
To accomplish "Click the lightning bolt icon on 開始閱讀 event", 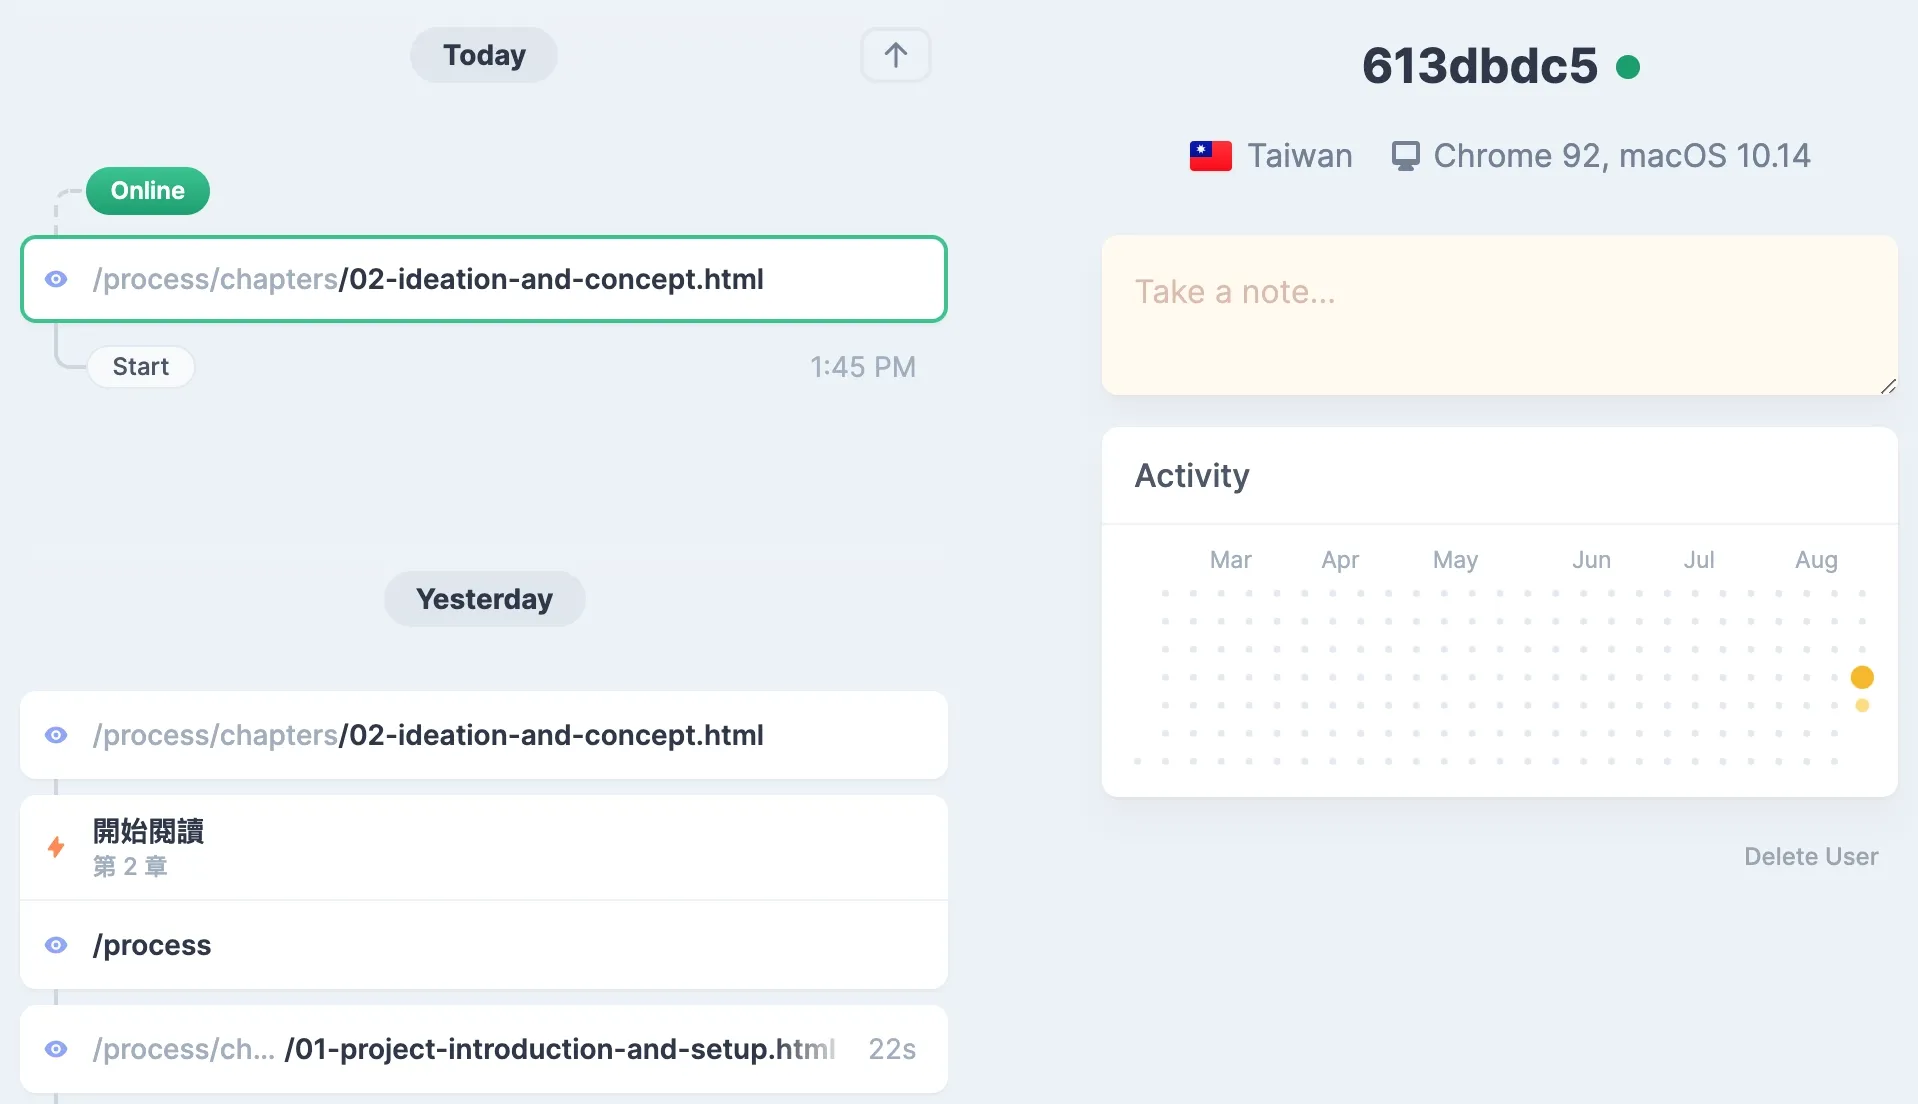I will coord(56,847).
